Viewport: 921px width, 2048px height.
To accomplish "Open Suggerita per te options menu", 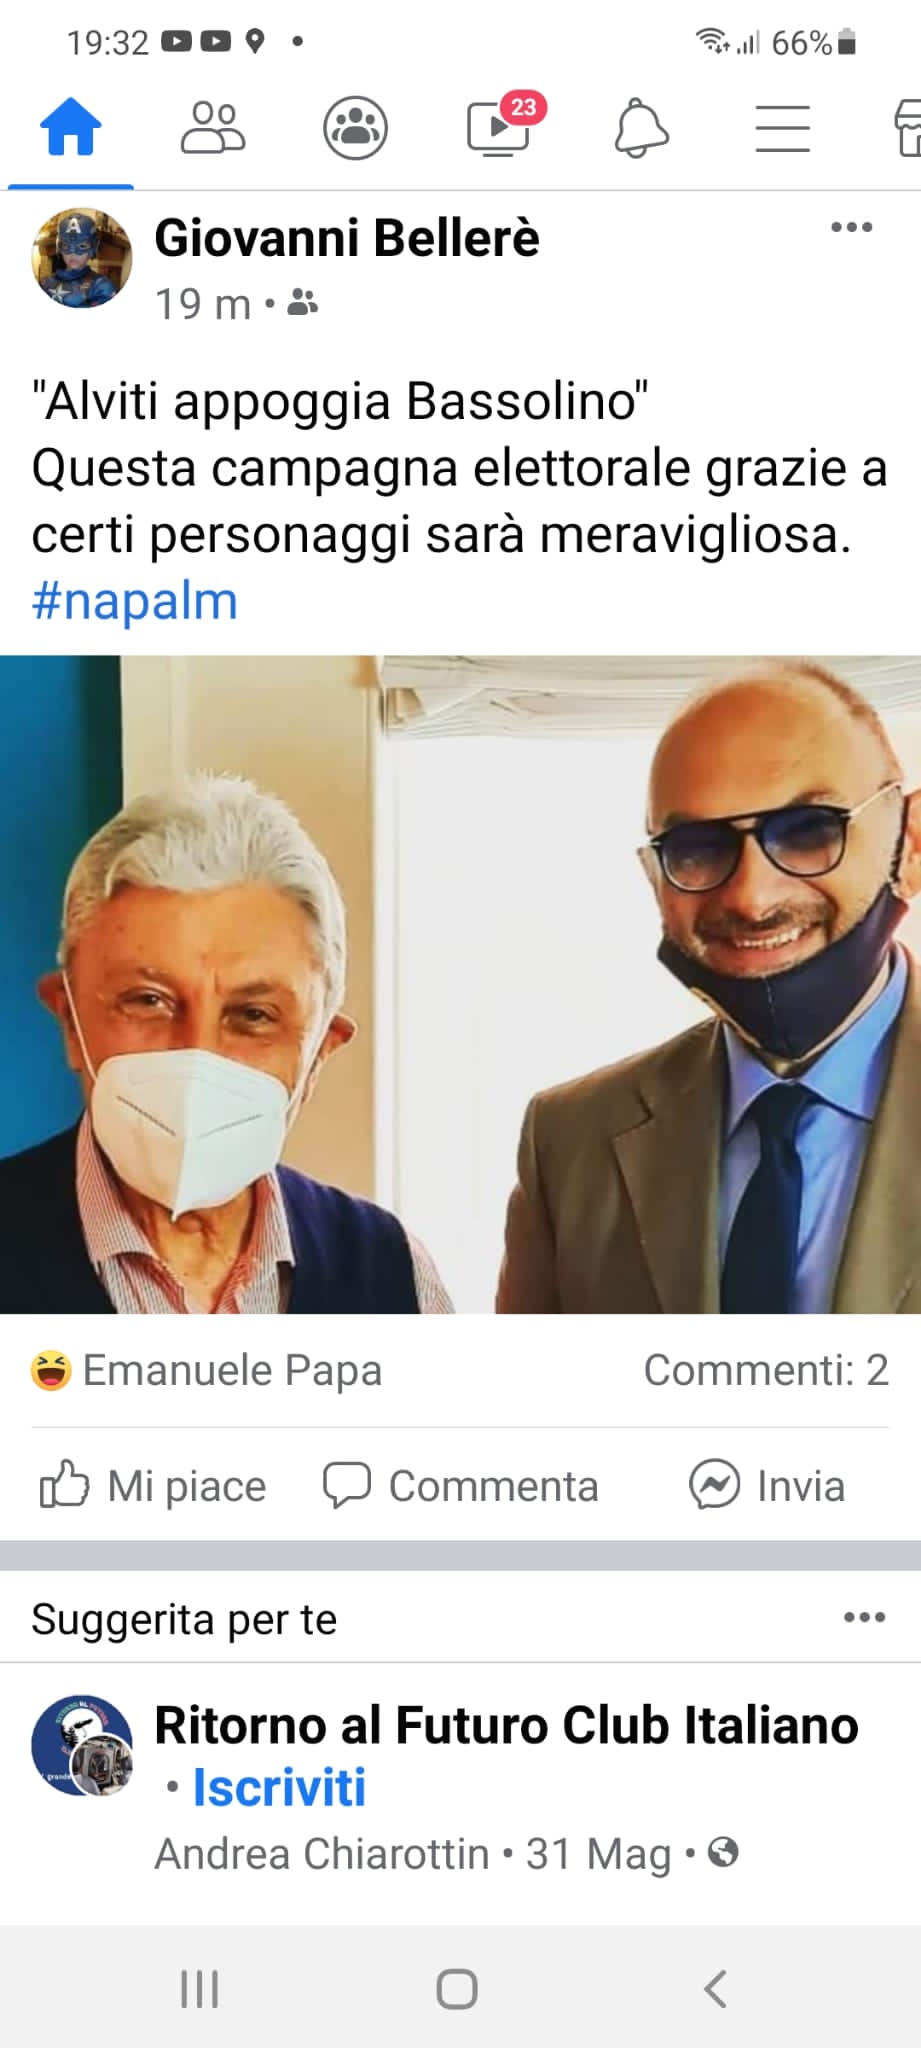I will pos(865,1617).
